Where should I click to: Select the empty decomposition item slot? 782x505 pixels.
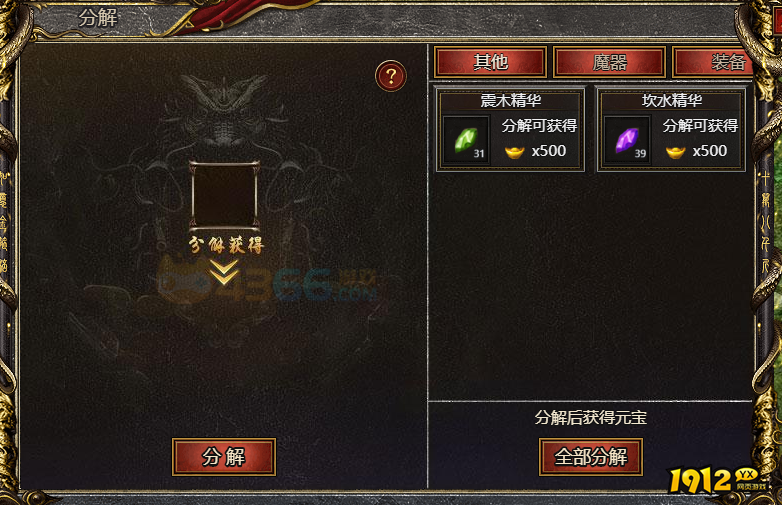(x=224, y=195)
